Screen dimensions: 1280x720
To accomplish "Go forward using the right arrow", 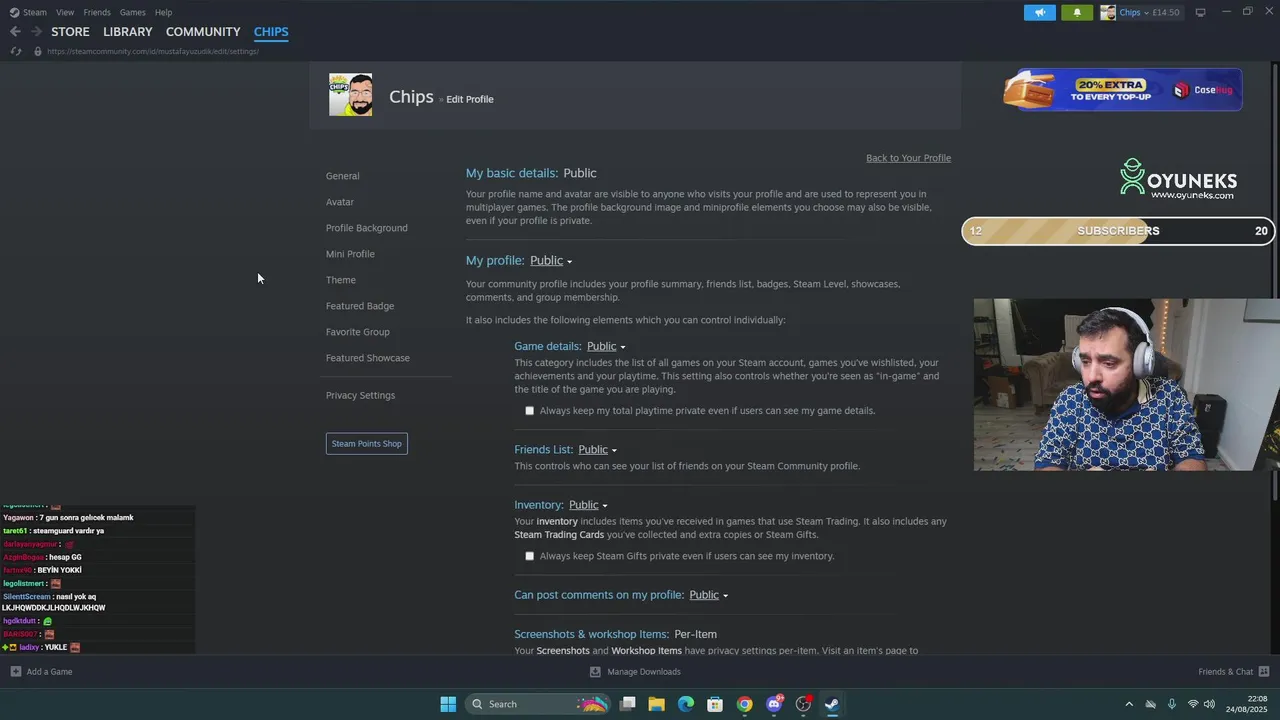I will (x=36, y=32).
